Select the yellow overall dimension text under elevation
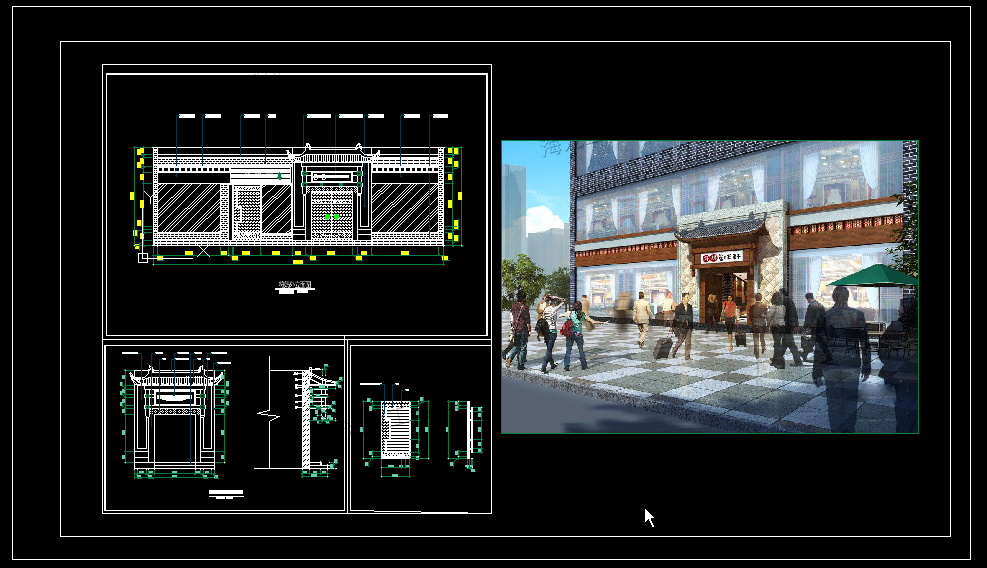 [297, 263]
